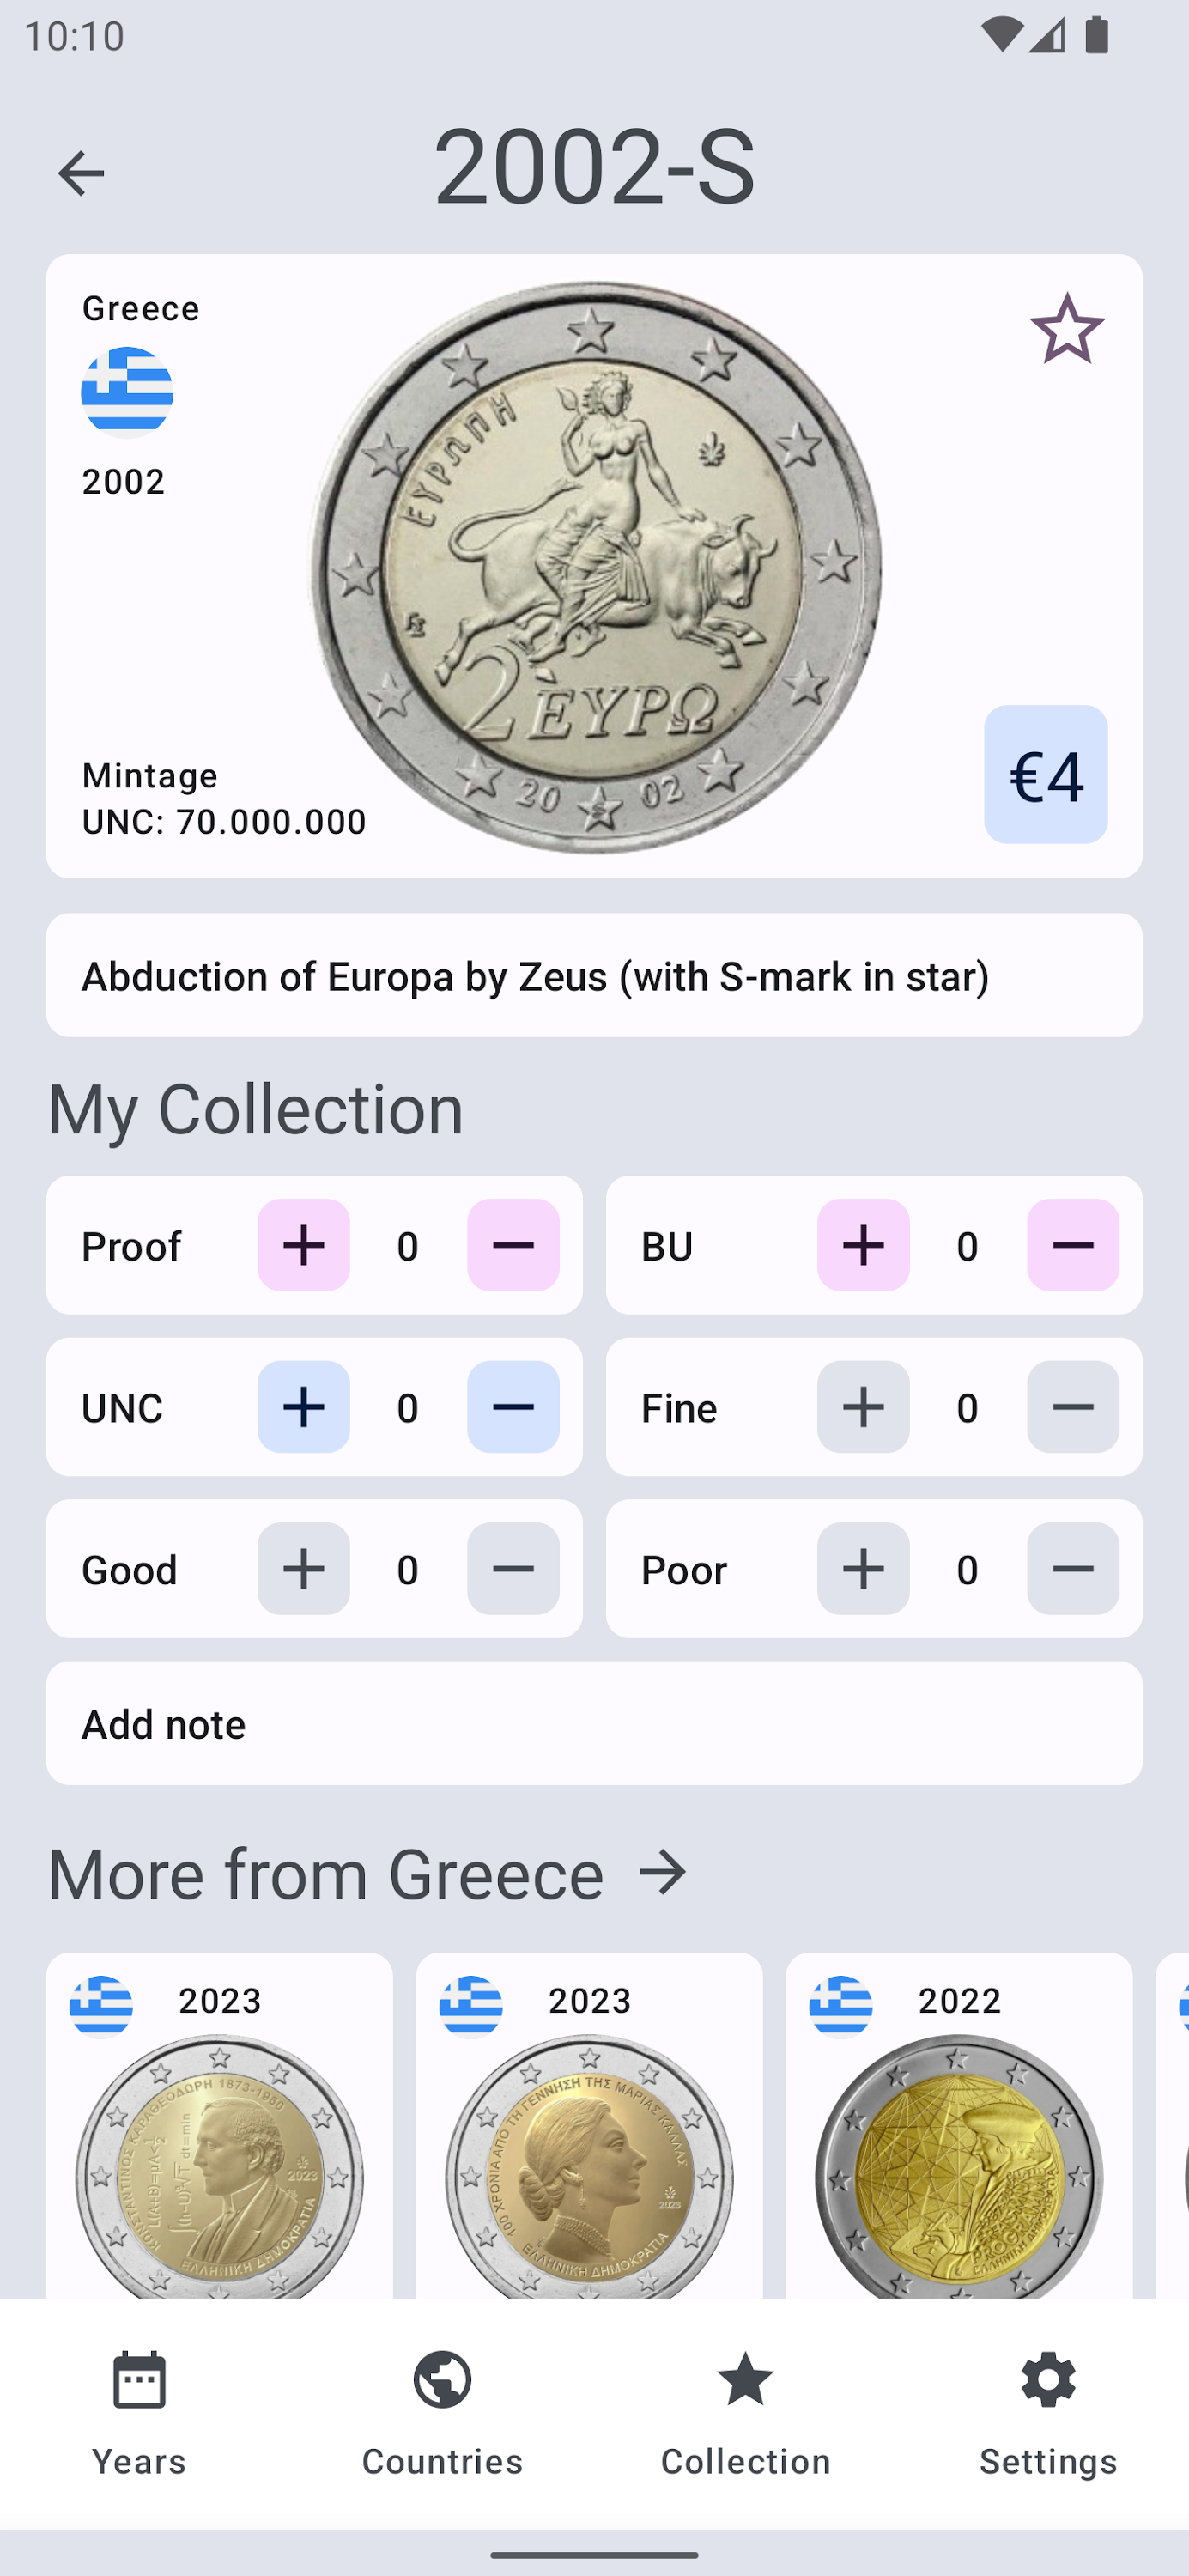Viewport: 1189px width, 2576px height.
Task: Increment the Fine grade count
Action: click(863, 1407)
